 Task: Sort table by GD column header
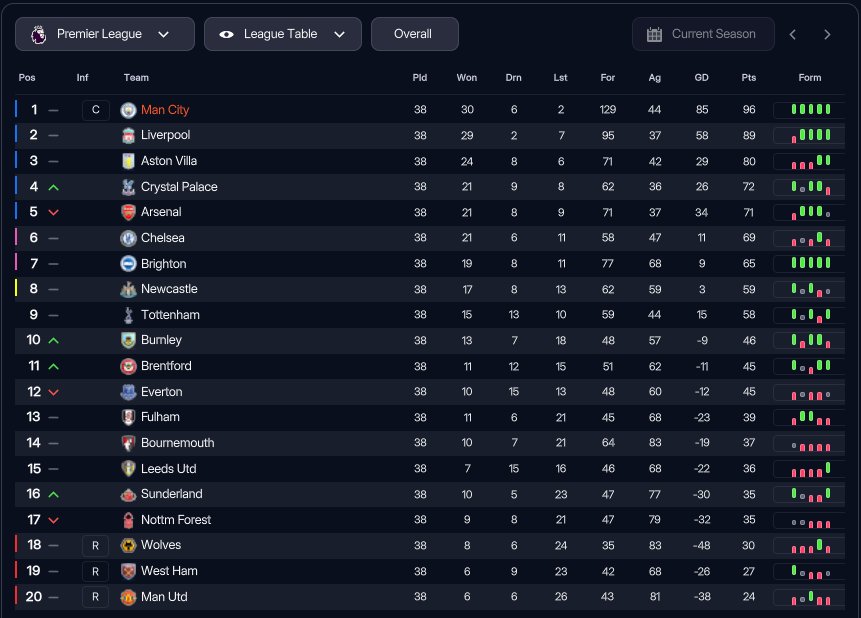point(702,78)
